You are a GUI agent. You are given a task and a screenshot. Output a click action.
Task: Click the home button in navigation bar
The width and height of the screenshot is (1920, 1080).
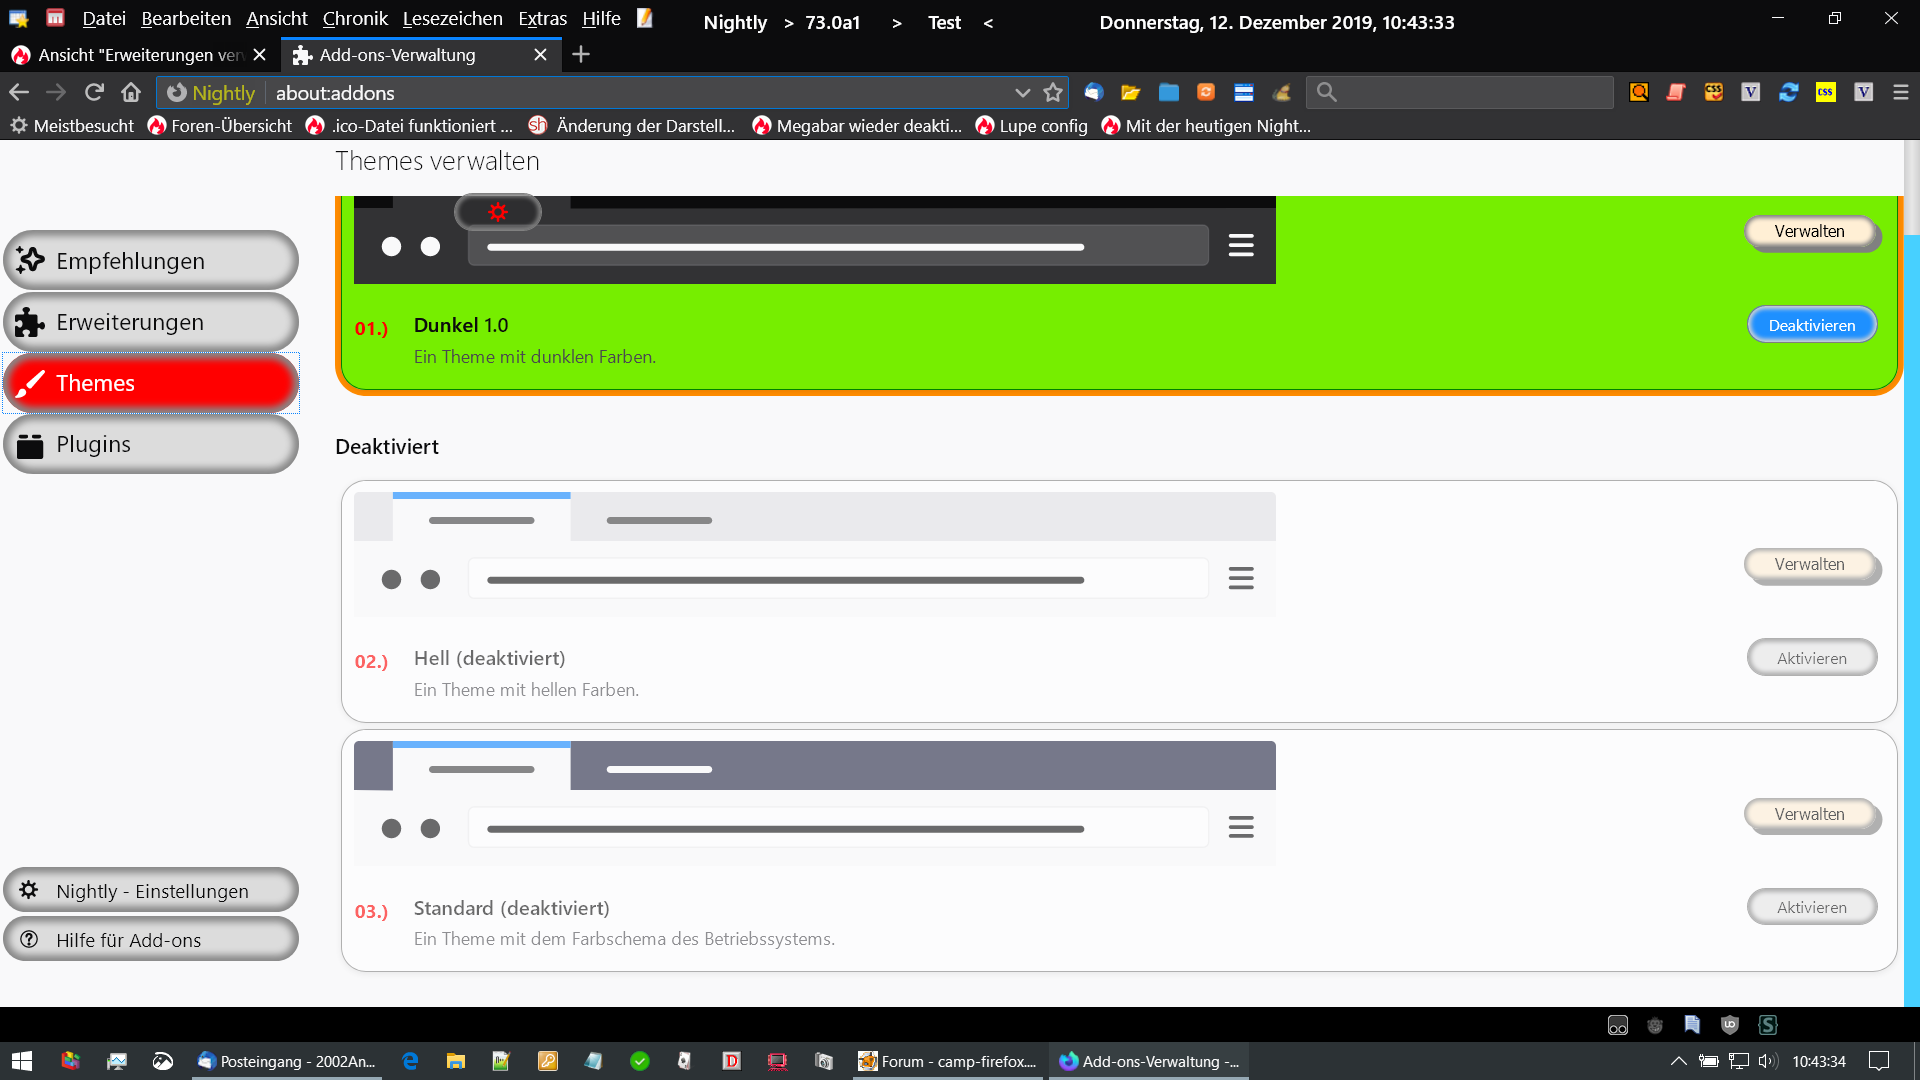tap(131, 93)
